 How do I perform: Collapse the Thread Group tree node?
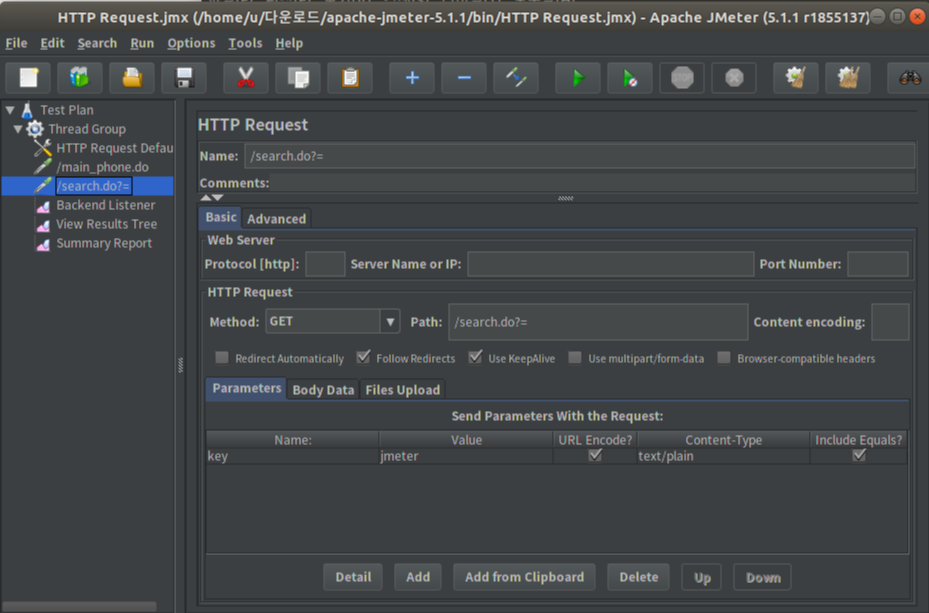pyautogui.click(x=18, y=129)
